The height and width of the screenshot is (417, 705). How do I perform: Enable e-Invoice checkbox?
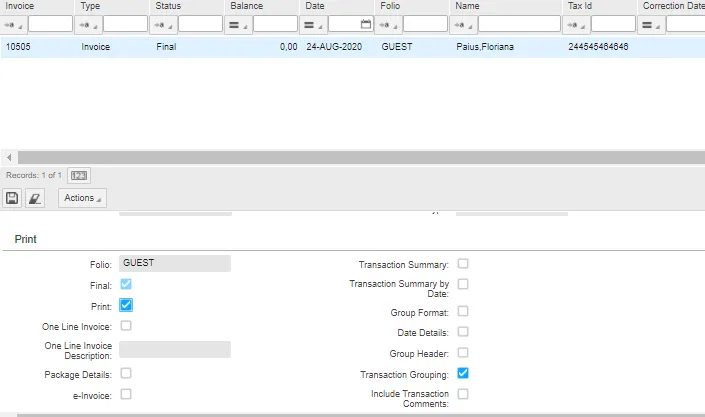coord(126,394)
